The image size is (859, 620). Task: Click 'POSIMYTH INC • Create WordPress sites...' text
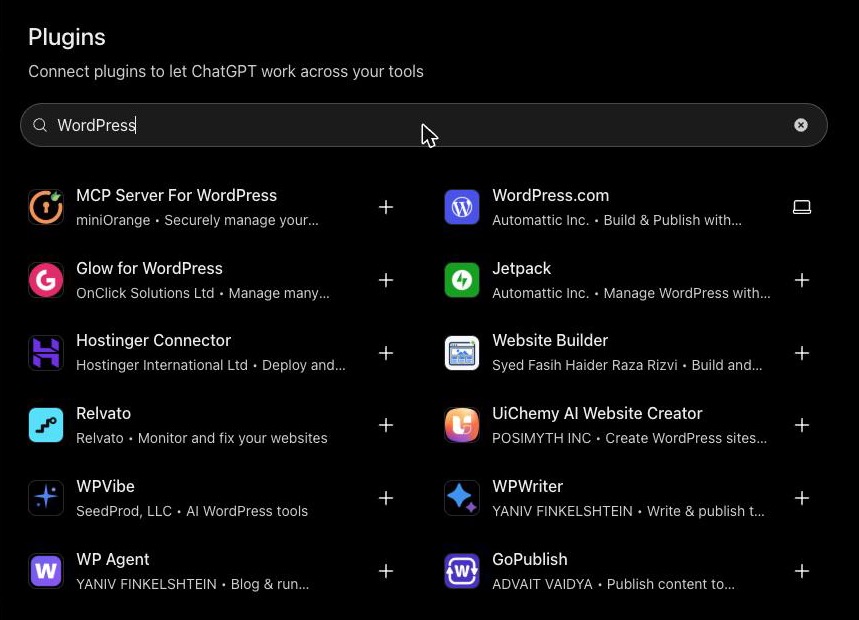629,438
